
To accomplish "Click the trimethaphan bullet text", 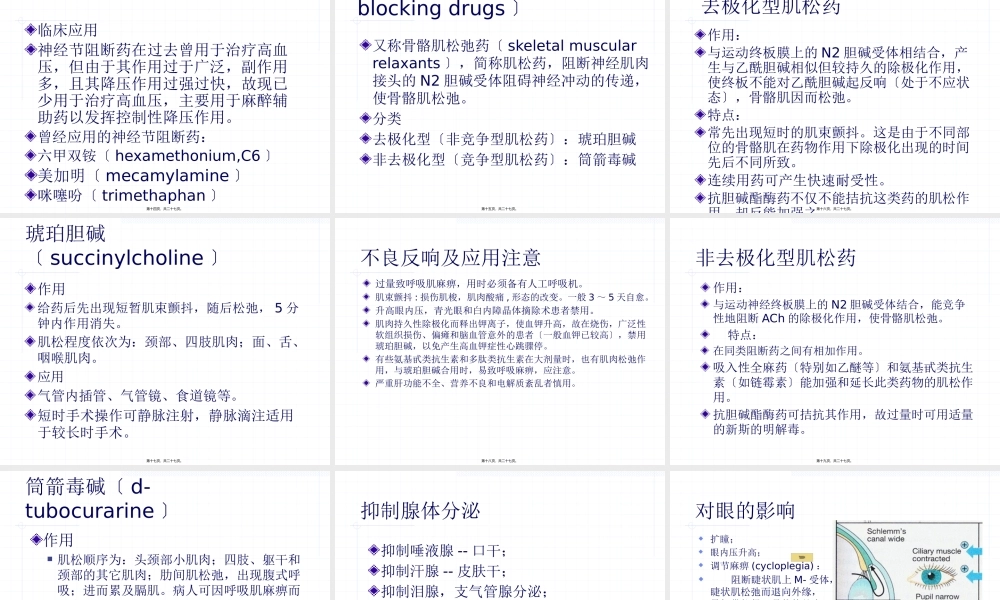I will point(159,195).
